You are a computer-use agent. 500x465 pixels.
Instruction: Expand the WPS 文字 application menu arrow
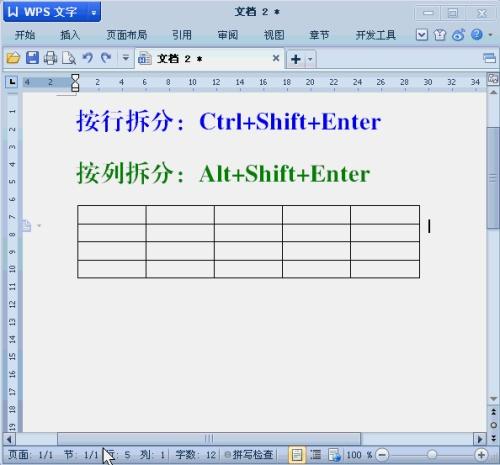[x=94, y=13]
